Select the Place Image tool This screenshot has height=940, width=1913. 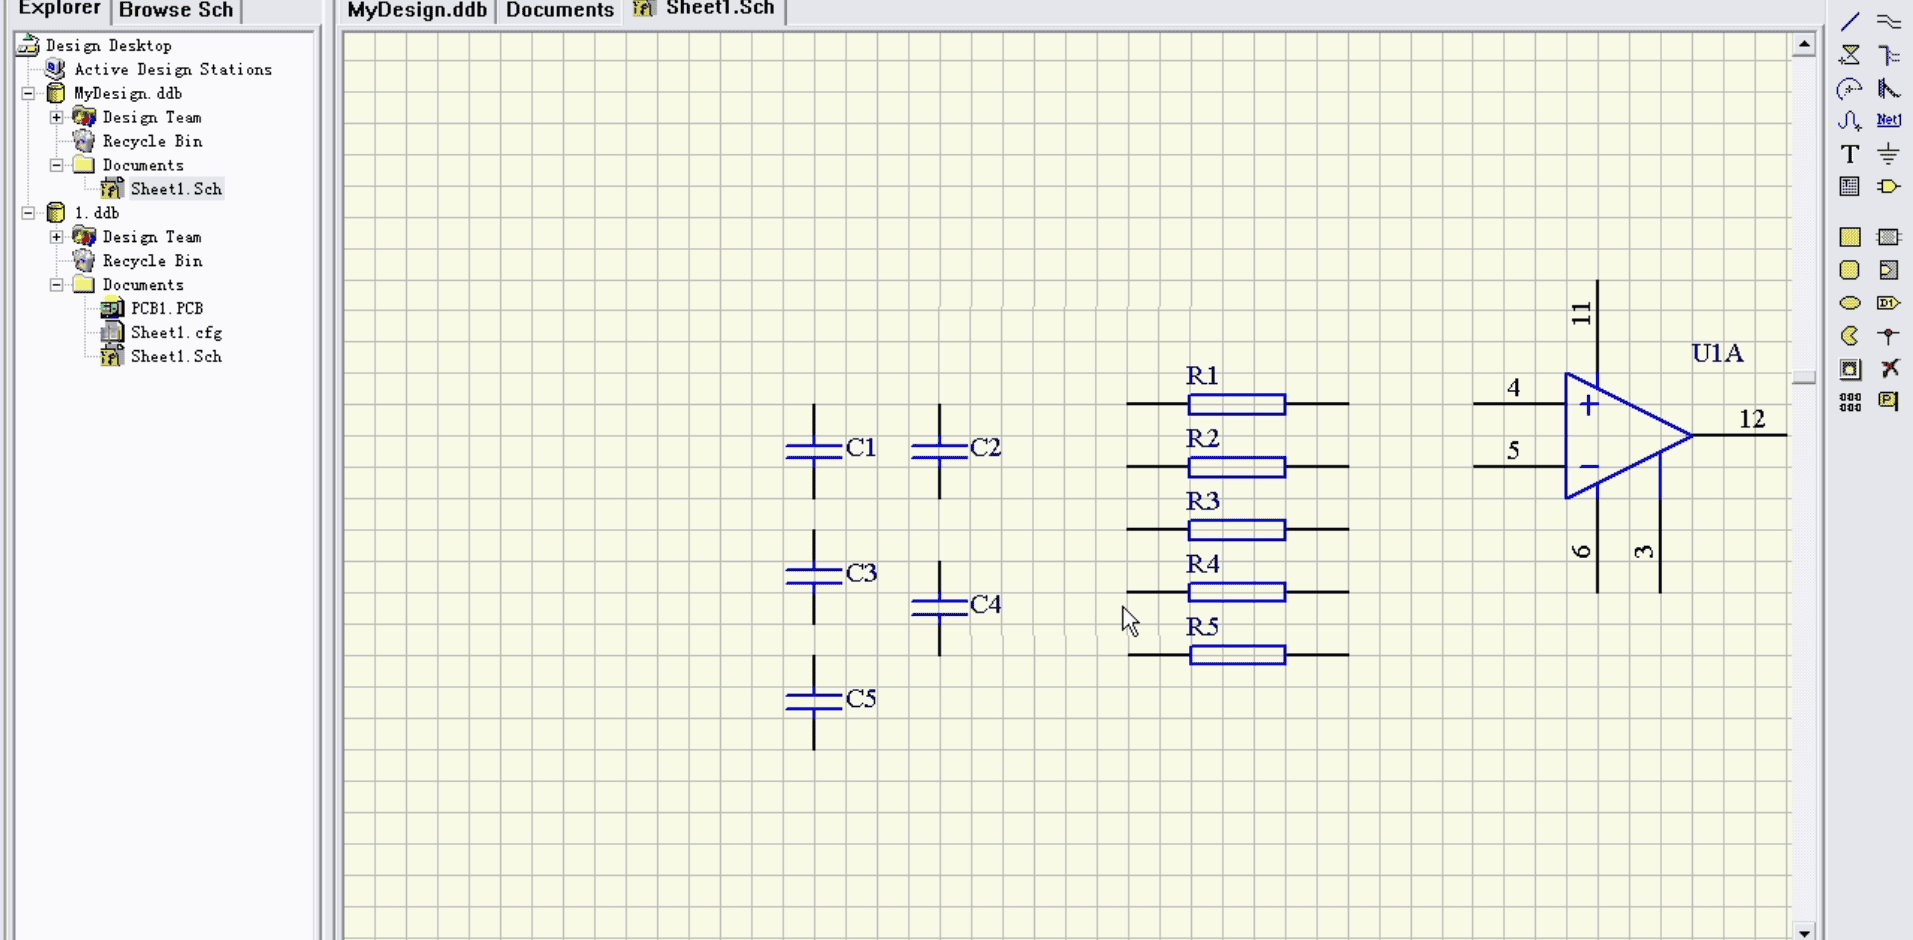tap(1850, 369)
